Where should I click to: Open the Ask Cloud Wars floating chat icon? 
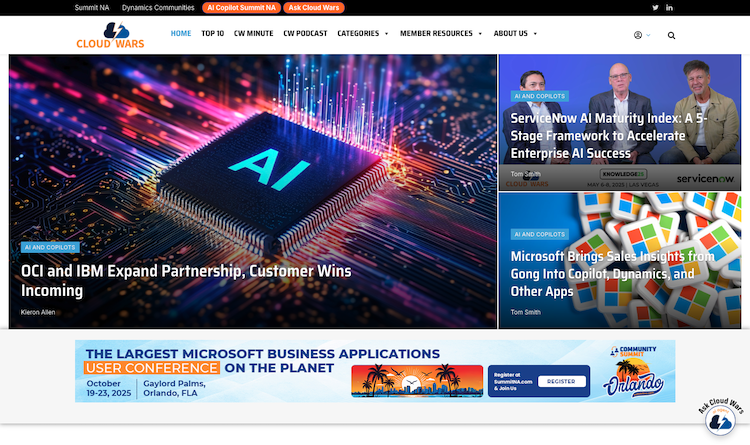[x=720, y=420]
